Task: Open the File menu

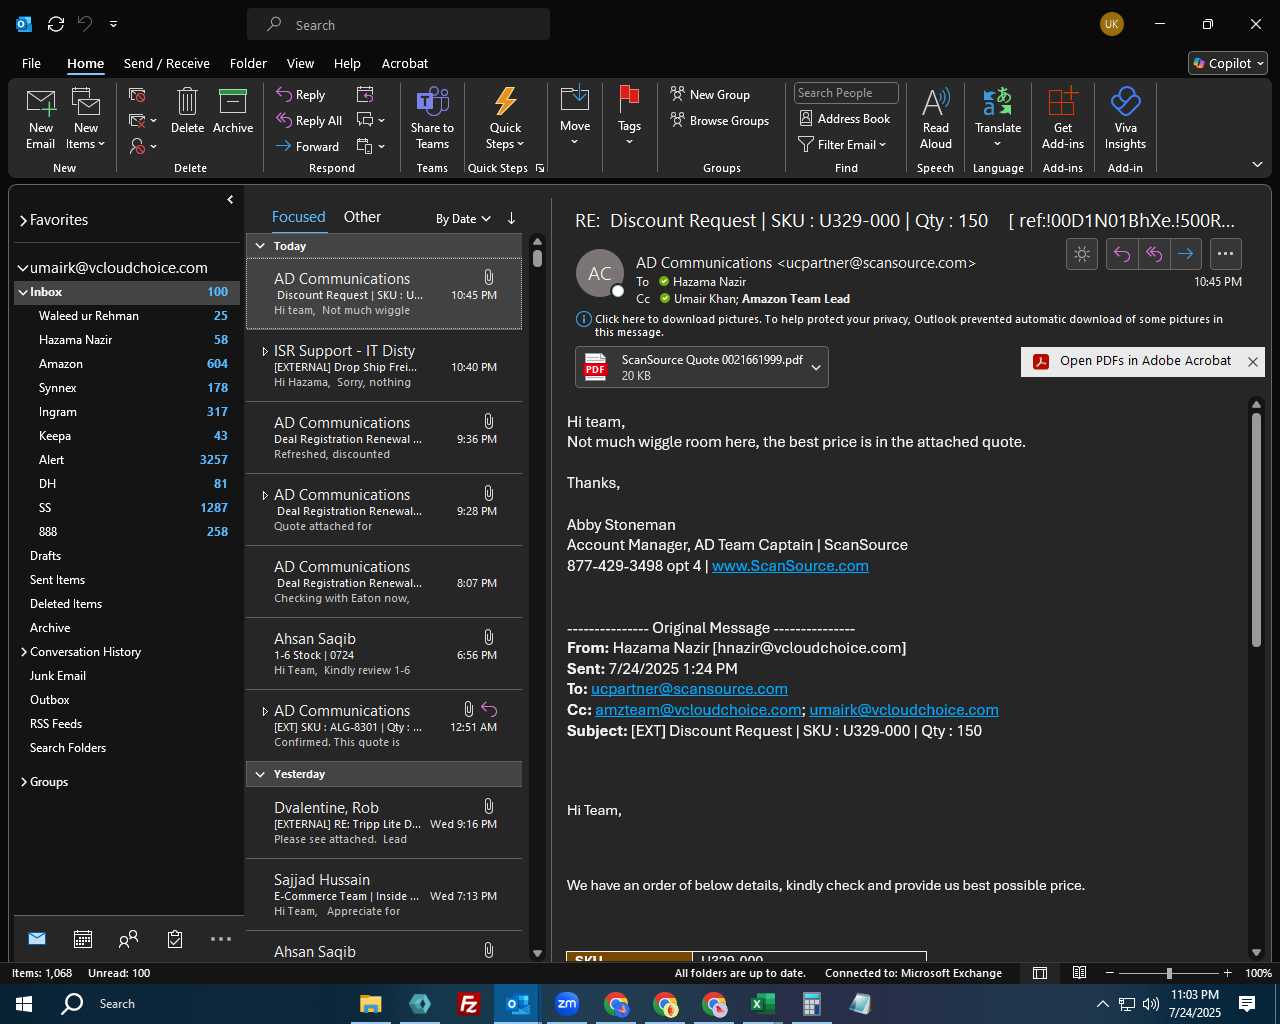Action: coord(32,63)
